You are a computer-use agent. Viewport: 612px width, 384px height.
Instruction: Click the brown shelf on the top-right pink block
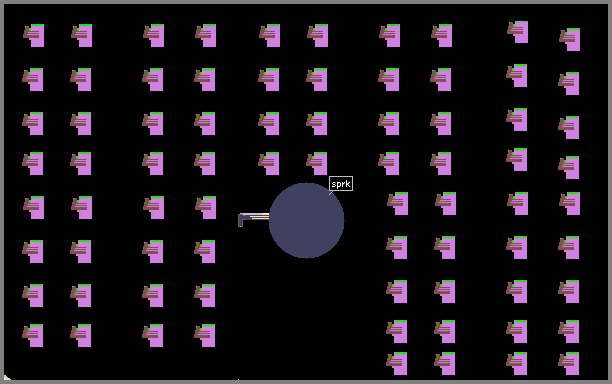click(x=567, y=38)
